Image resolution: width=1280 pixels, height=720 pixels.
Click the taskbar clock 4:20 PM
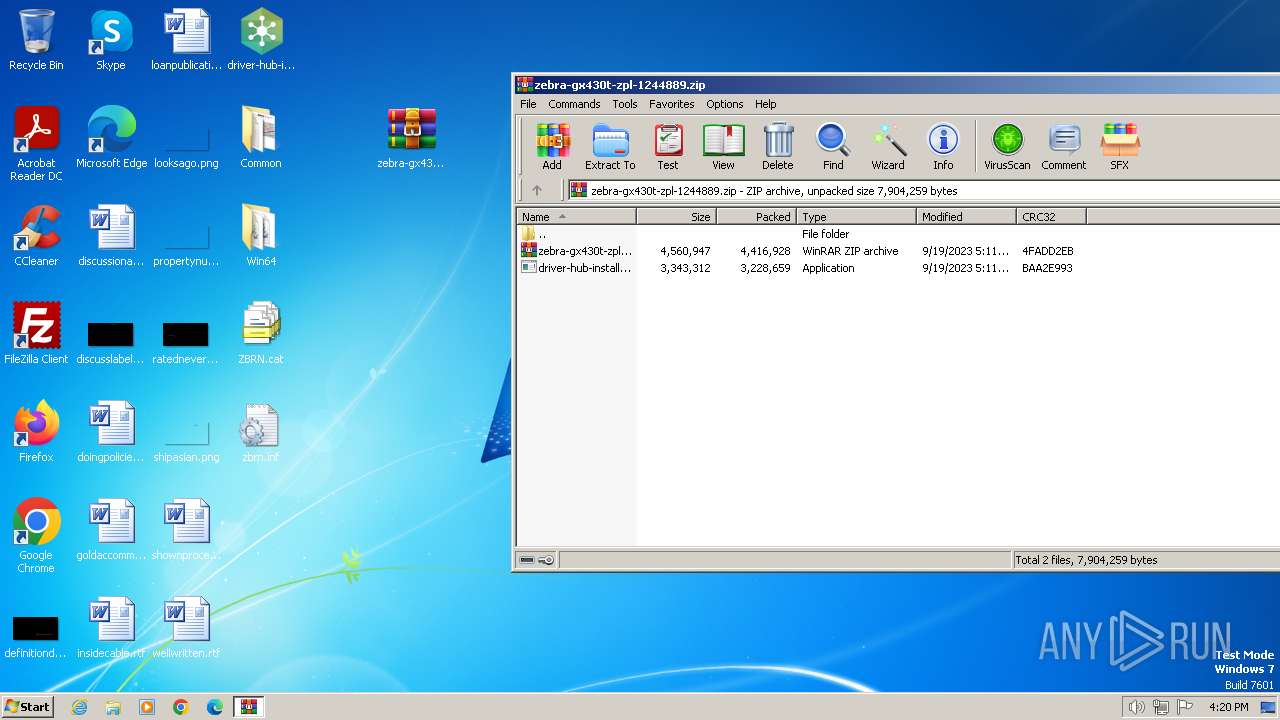click(1228, 707)
